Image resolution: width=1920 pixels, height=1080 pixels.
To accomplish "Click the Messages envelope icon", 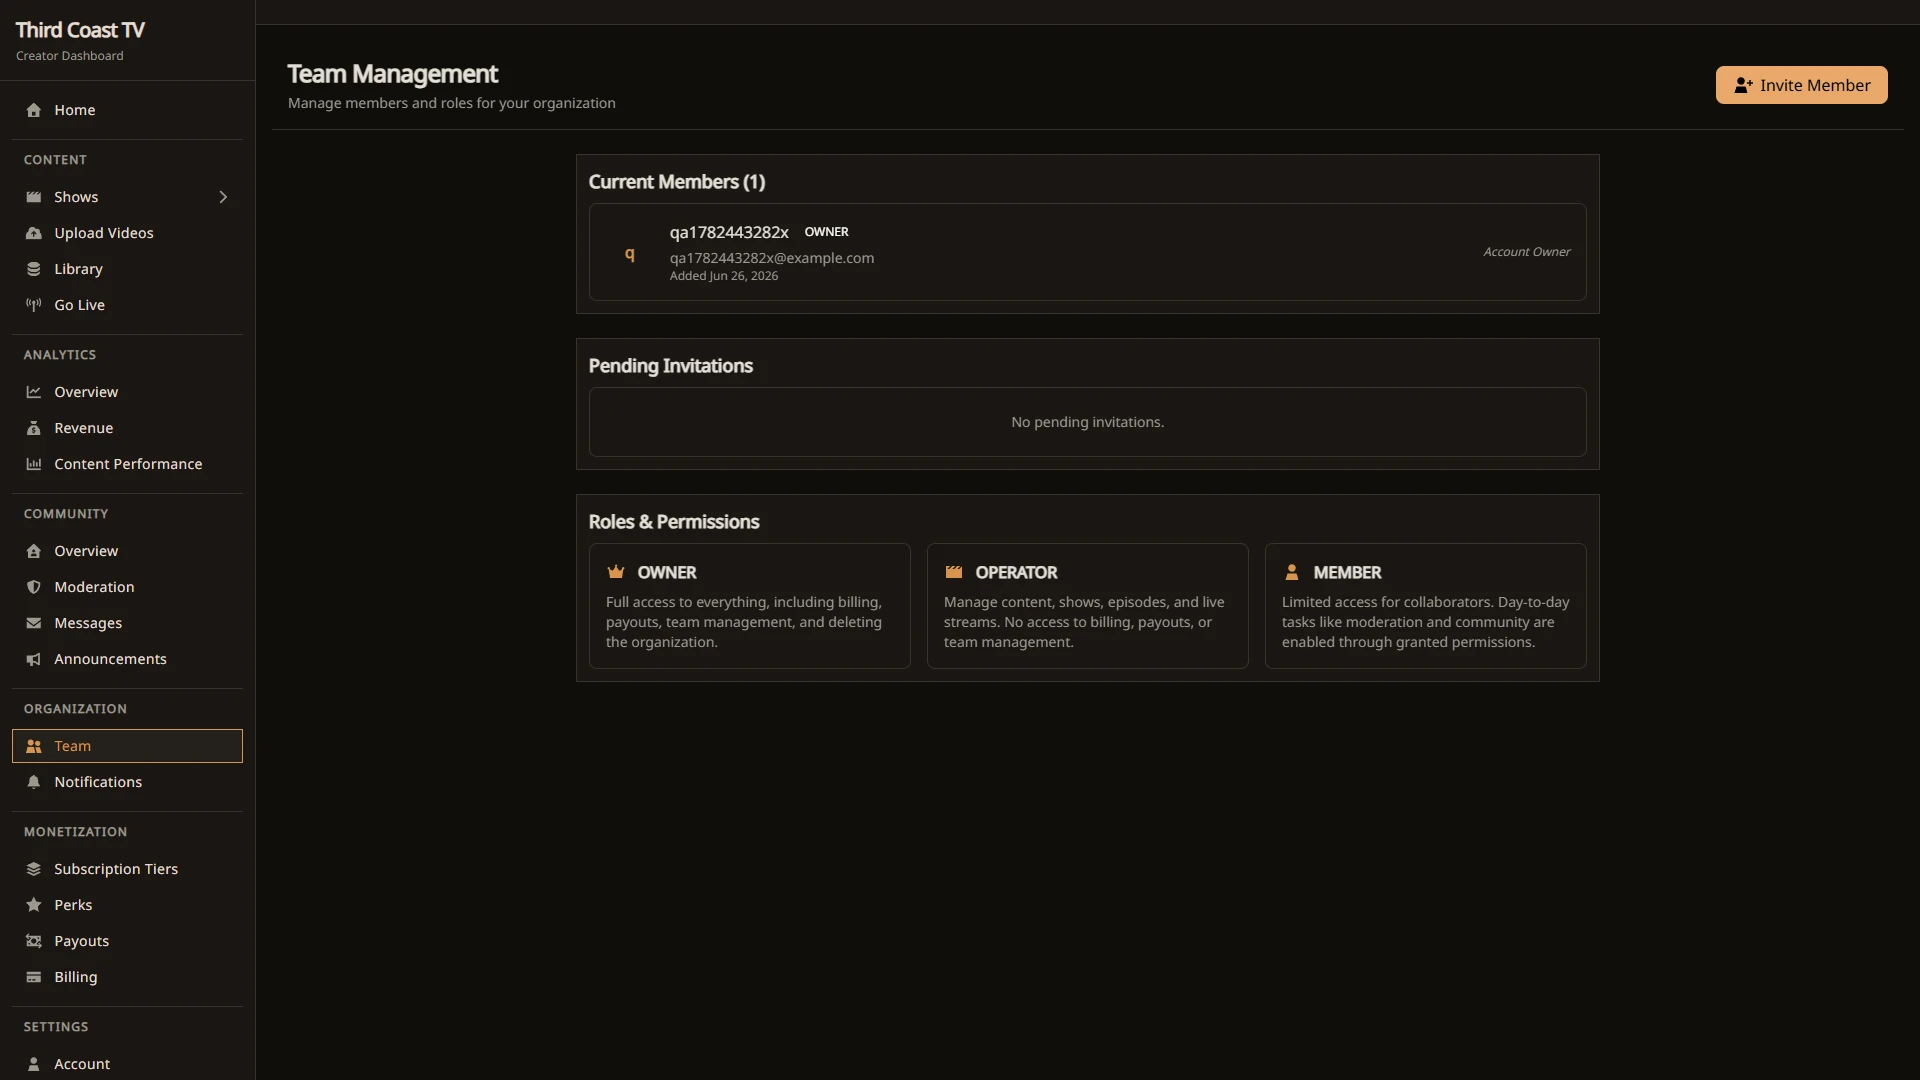I will (x=34, y=623).
